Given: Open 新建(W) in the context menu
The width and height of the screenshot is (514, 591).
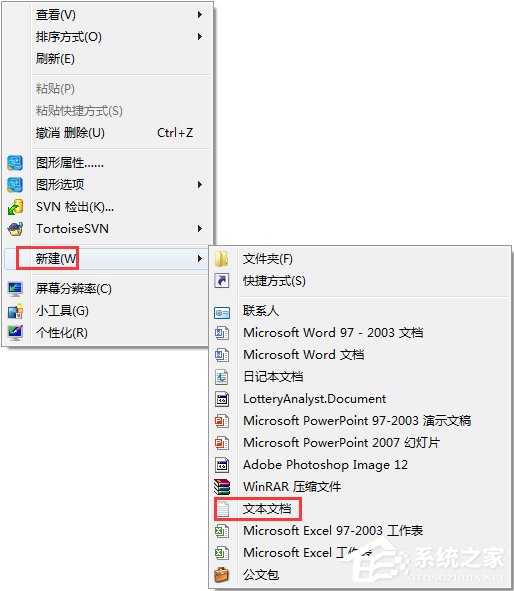Looking at the screenshot, I should [x=107, y=259].
